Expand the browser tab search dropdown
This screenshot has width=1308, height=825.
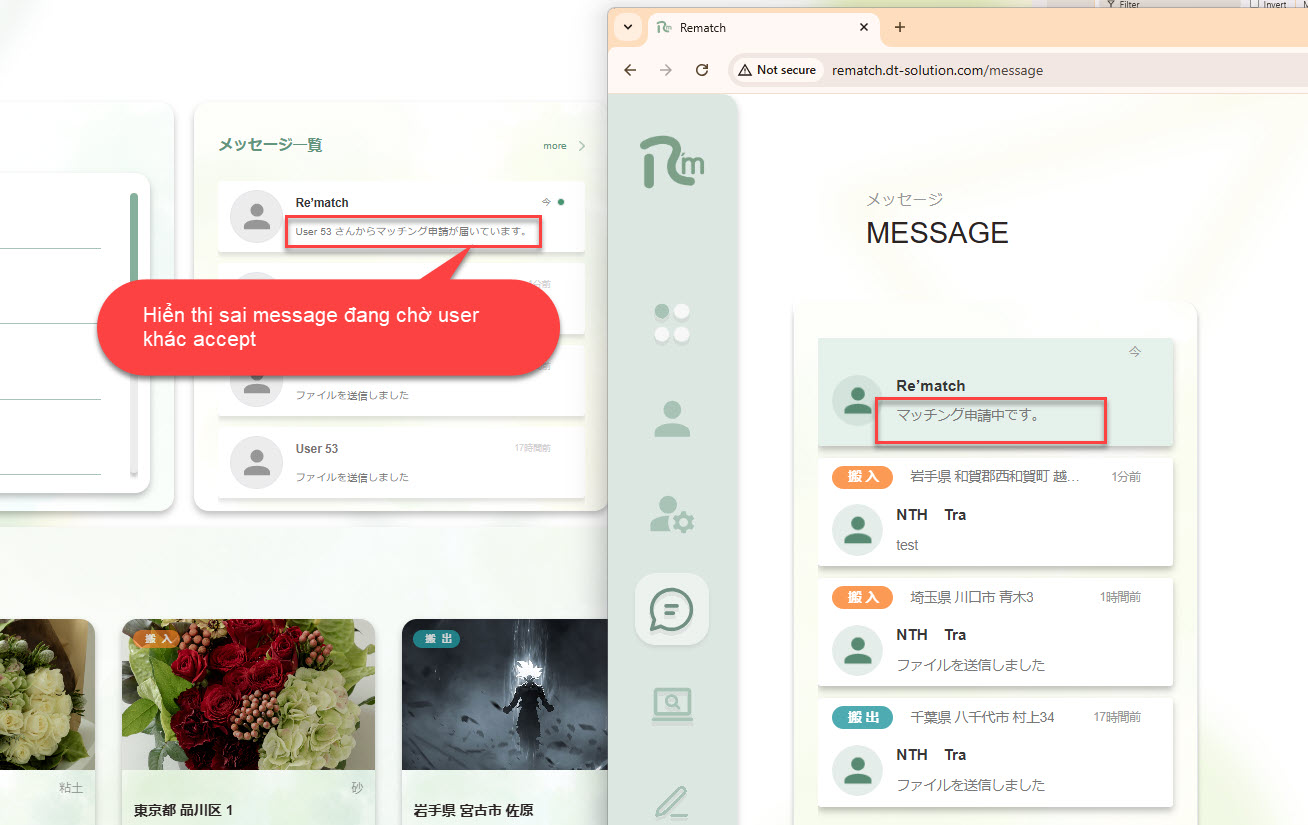(627, 27)
